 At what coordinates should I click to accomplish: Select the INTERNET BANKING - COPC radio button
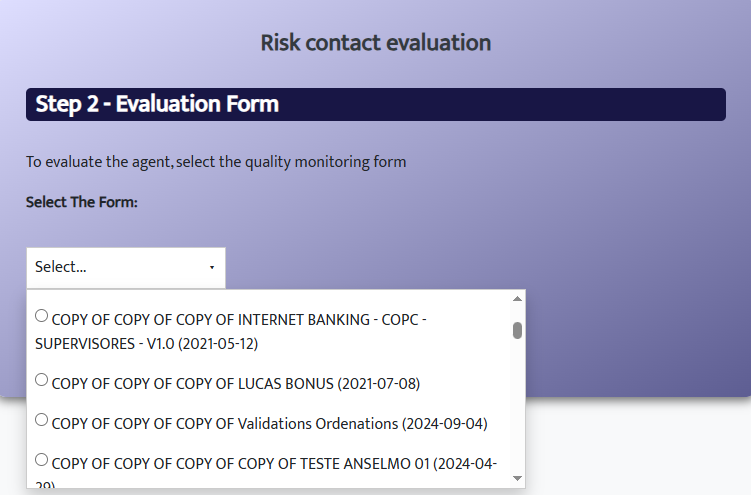coord(41,316)
